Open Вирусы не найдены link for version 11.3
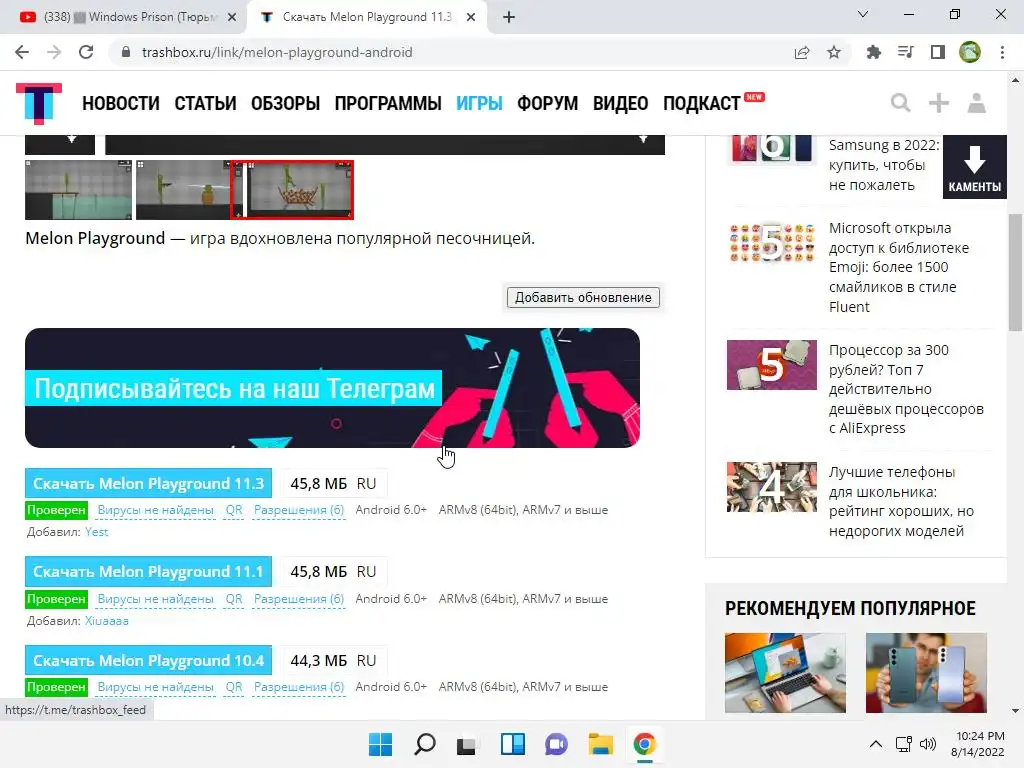 tap(155, 510)
